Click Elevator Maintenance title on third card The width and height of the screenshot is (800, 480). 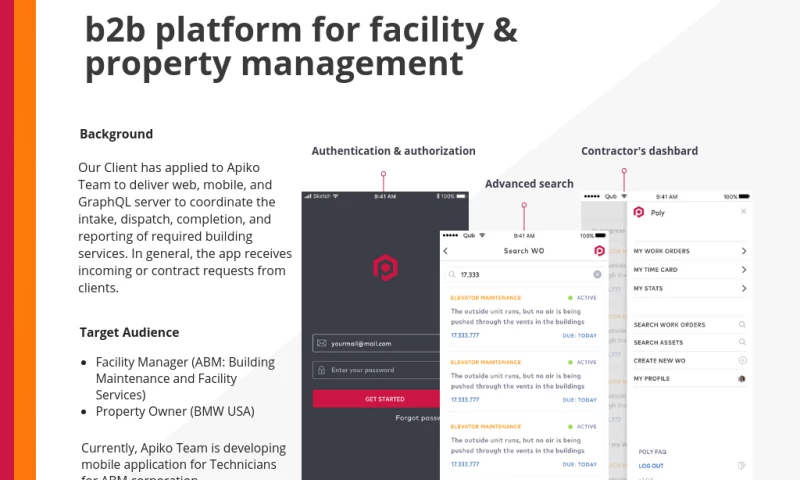point(486,426)
